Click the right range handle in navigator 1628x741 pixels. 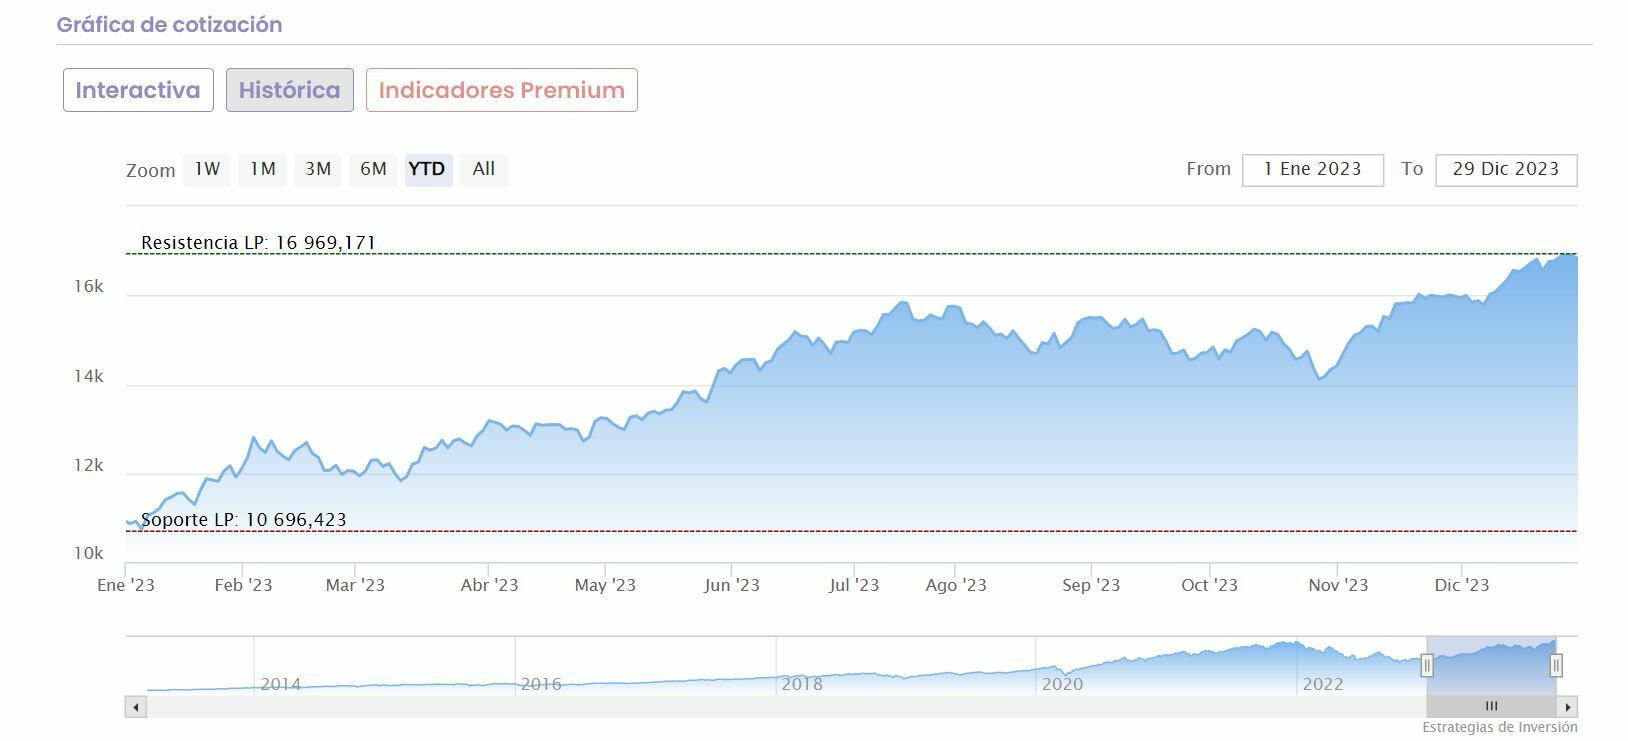coord(1556,665)
